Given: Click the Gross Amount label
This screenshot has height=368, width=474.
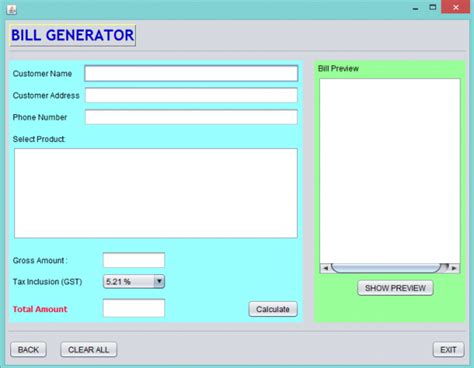Looking at the screenshot, I should (x=40, y=260).
